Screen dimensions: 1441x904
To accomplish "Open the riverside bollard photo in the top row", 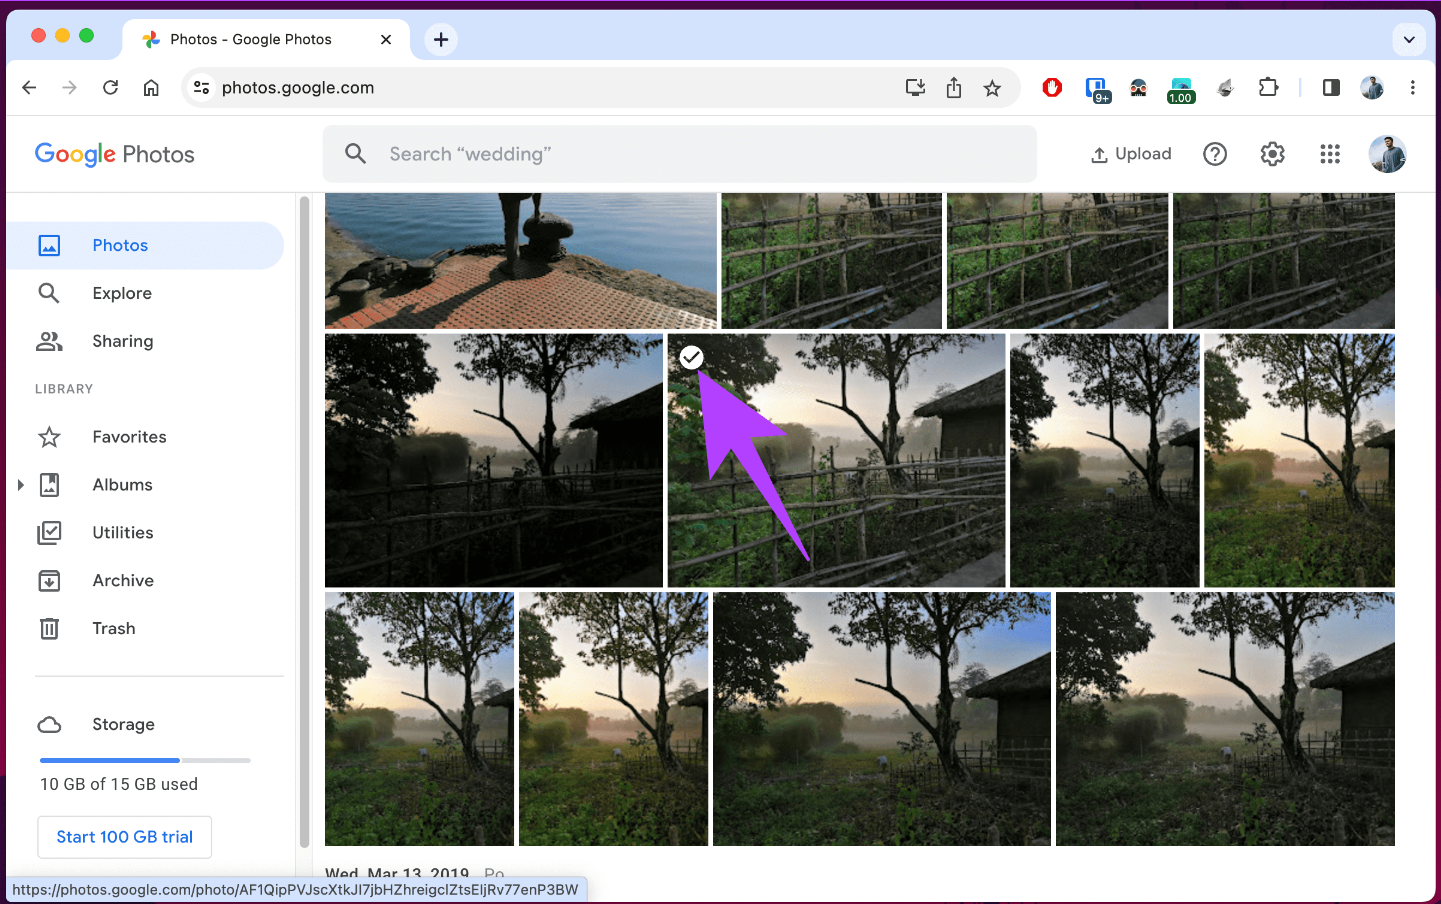I will (521, 261).
